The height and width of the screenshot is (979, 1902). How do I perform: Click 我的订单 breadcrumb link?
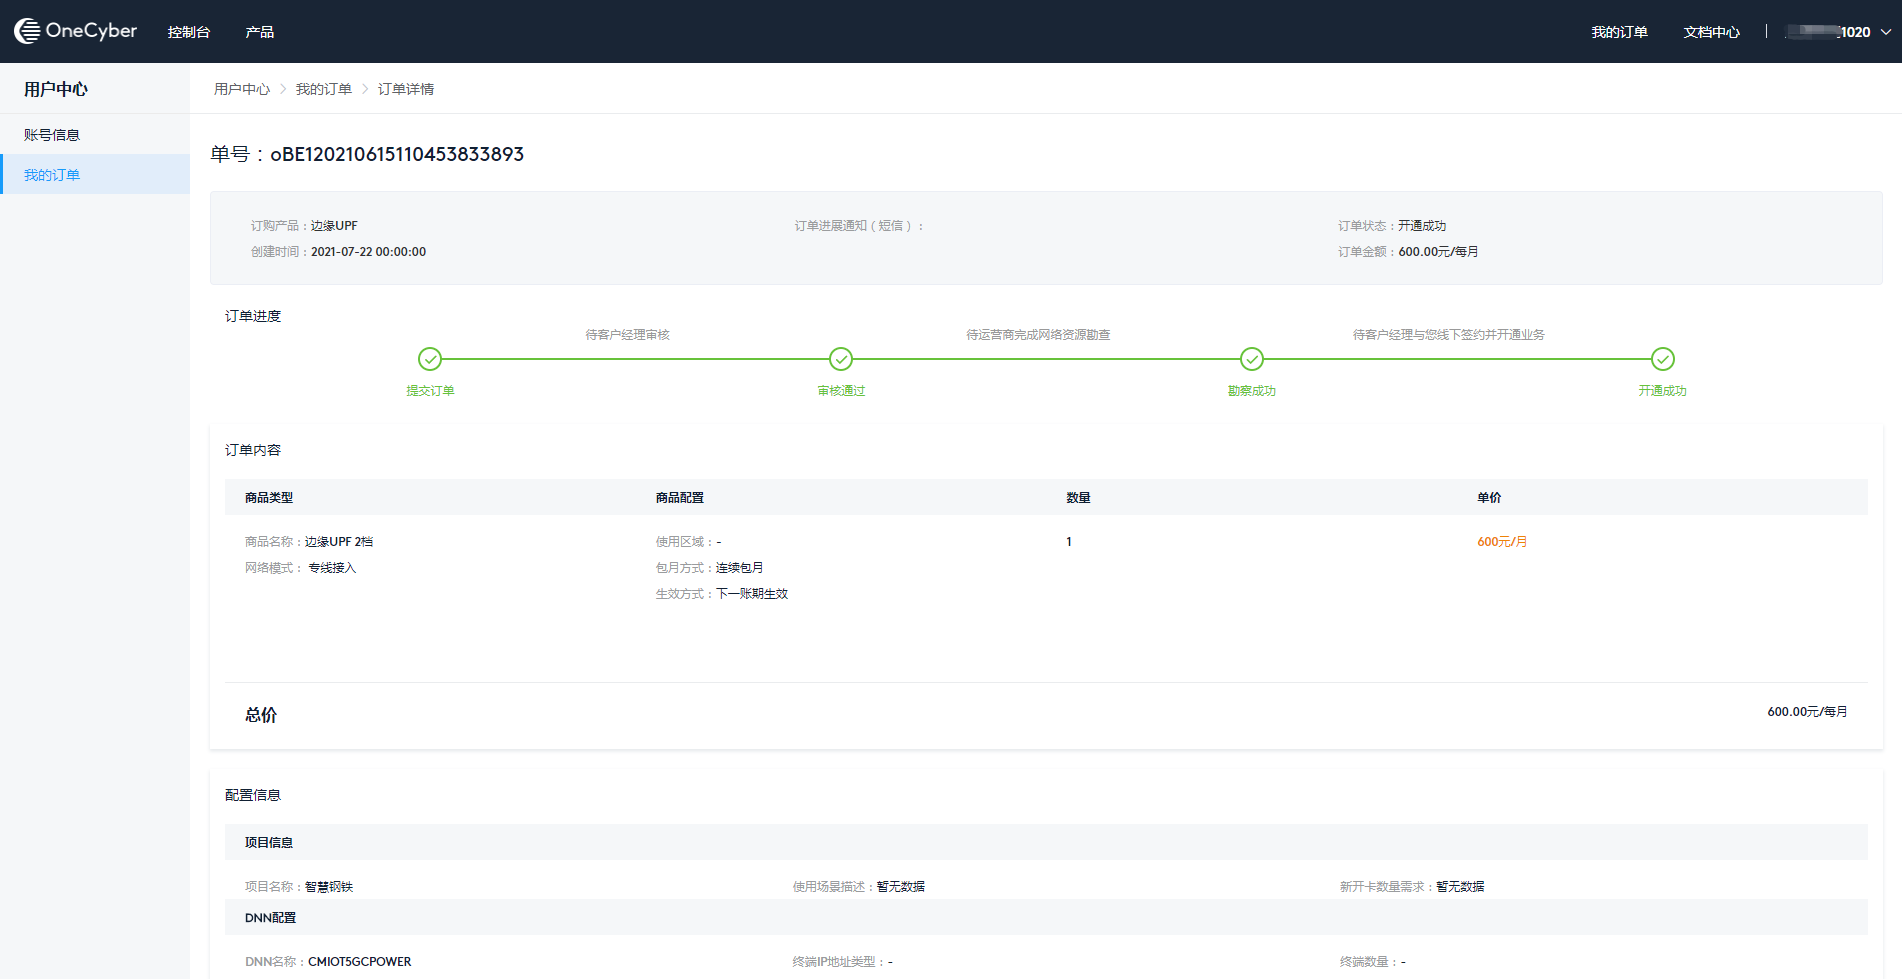coord(324,89)
